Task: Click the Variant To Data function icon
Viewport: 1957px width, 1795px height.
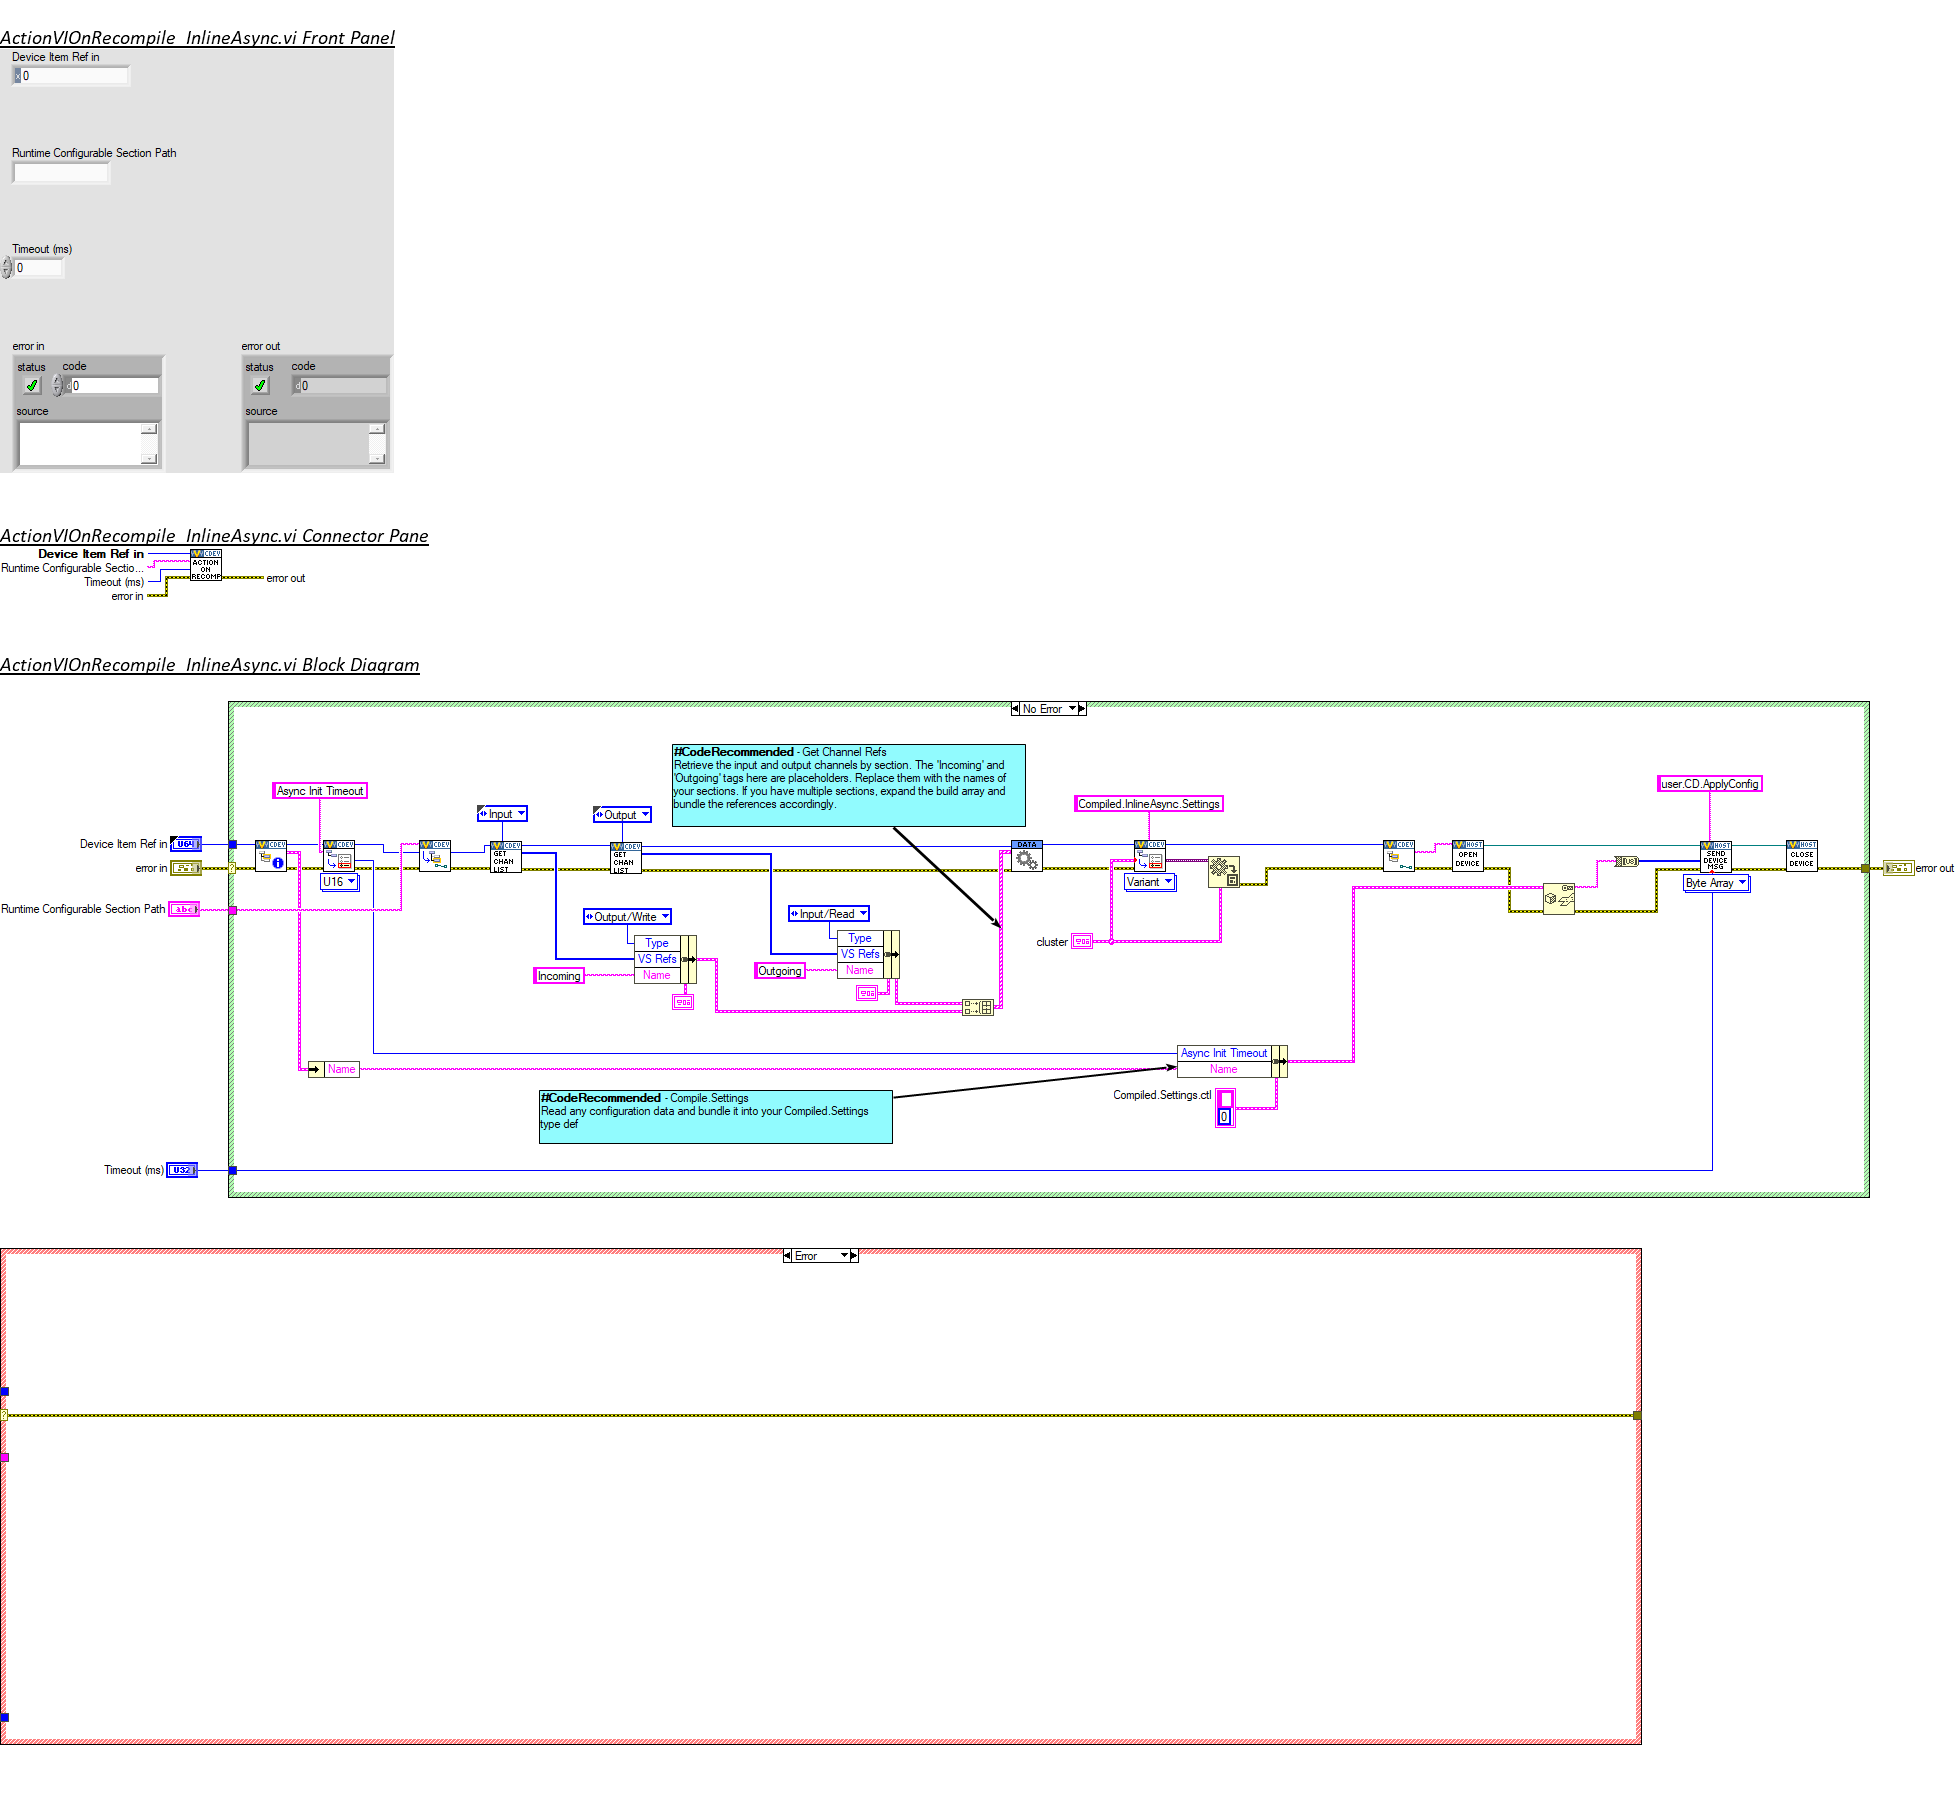Action: tap(1223, 871)
